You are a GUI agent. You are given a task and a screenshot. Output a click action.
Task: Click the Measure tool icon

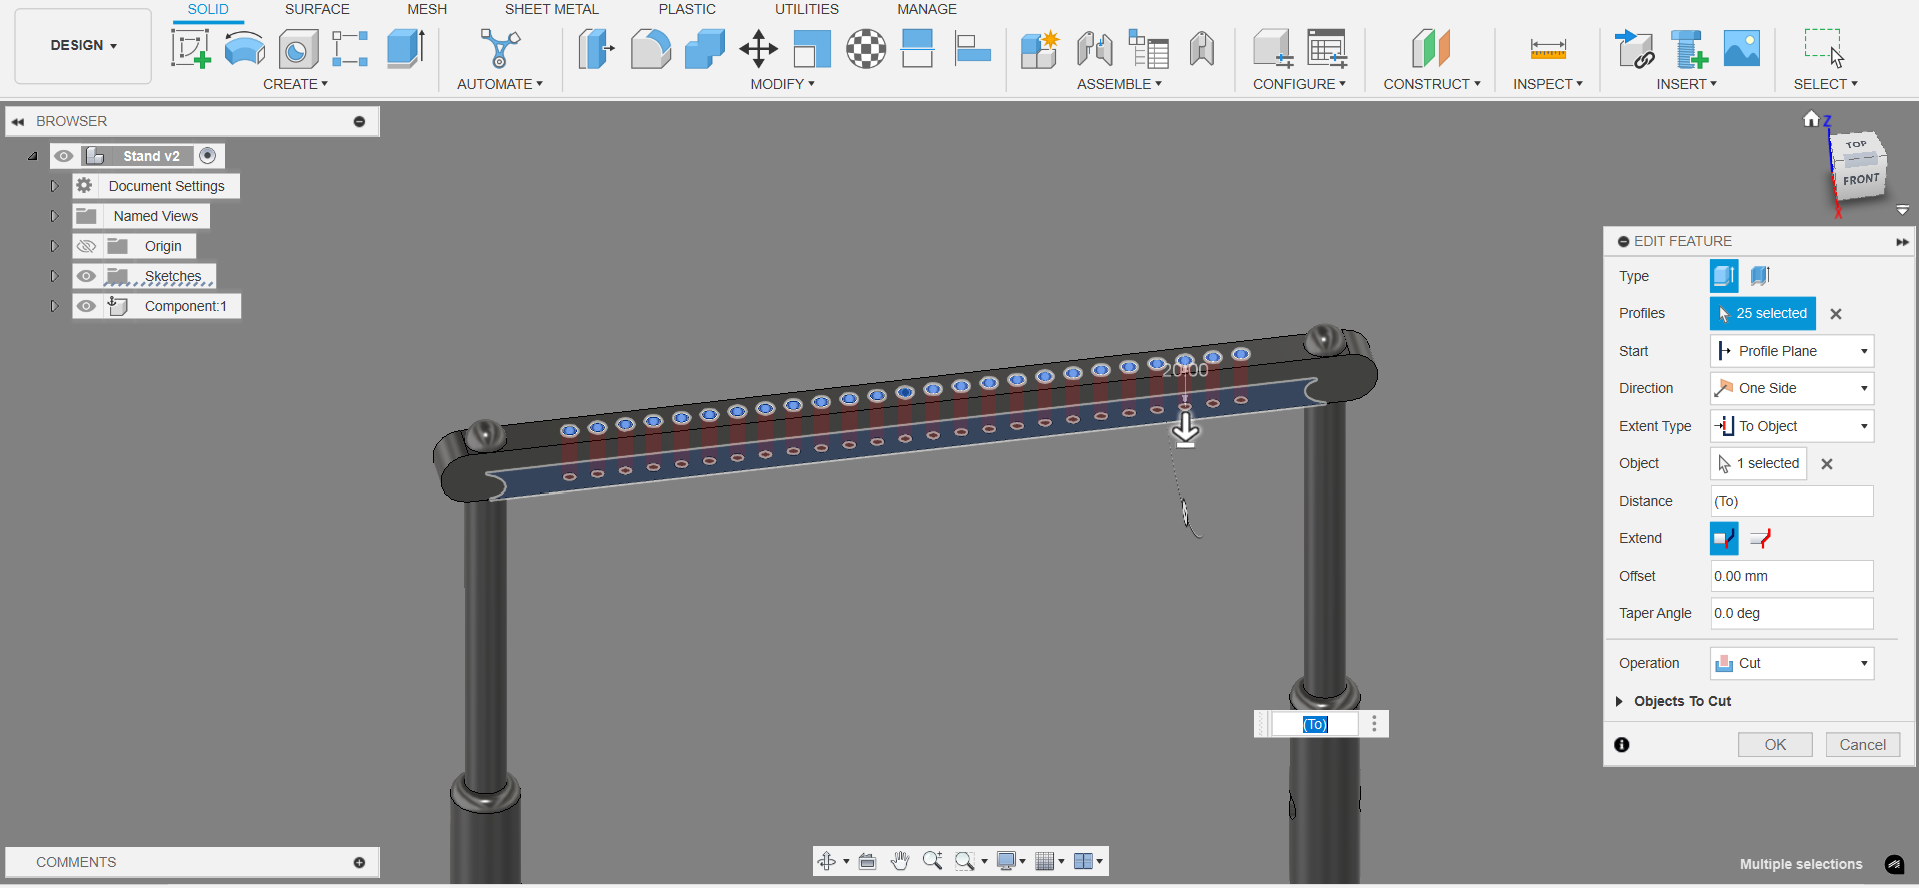(x=1548, y=48)
